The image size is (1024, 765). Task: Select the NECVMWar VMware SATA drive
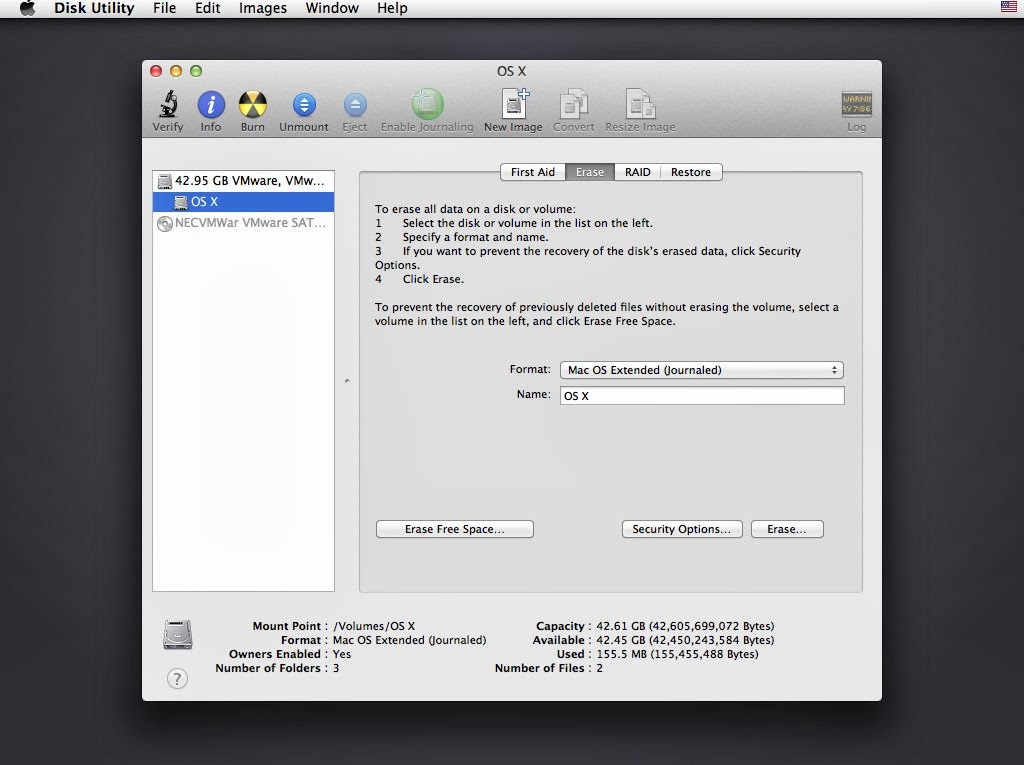[244, 223]
